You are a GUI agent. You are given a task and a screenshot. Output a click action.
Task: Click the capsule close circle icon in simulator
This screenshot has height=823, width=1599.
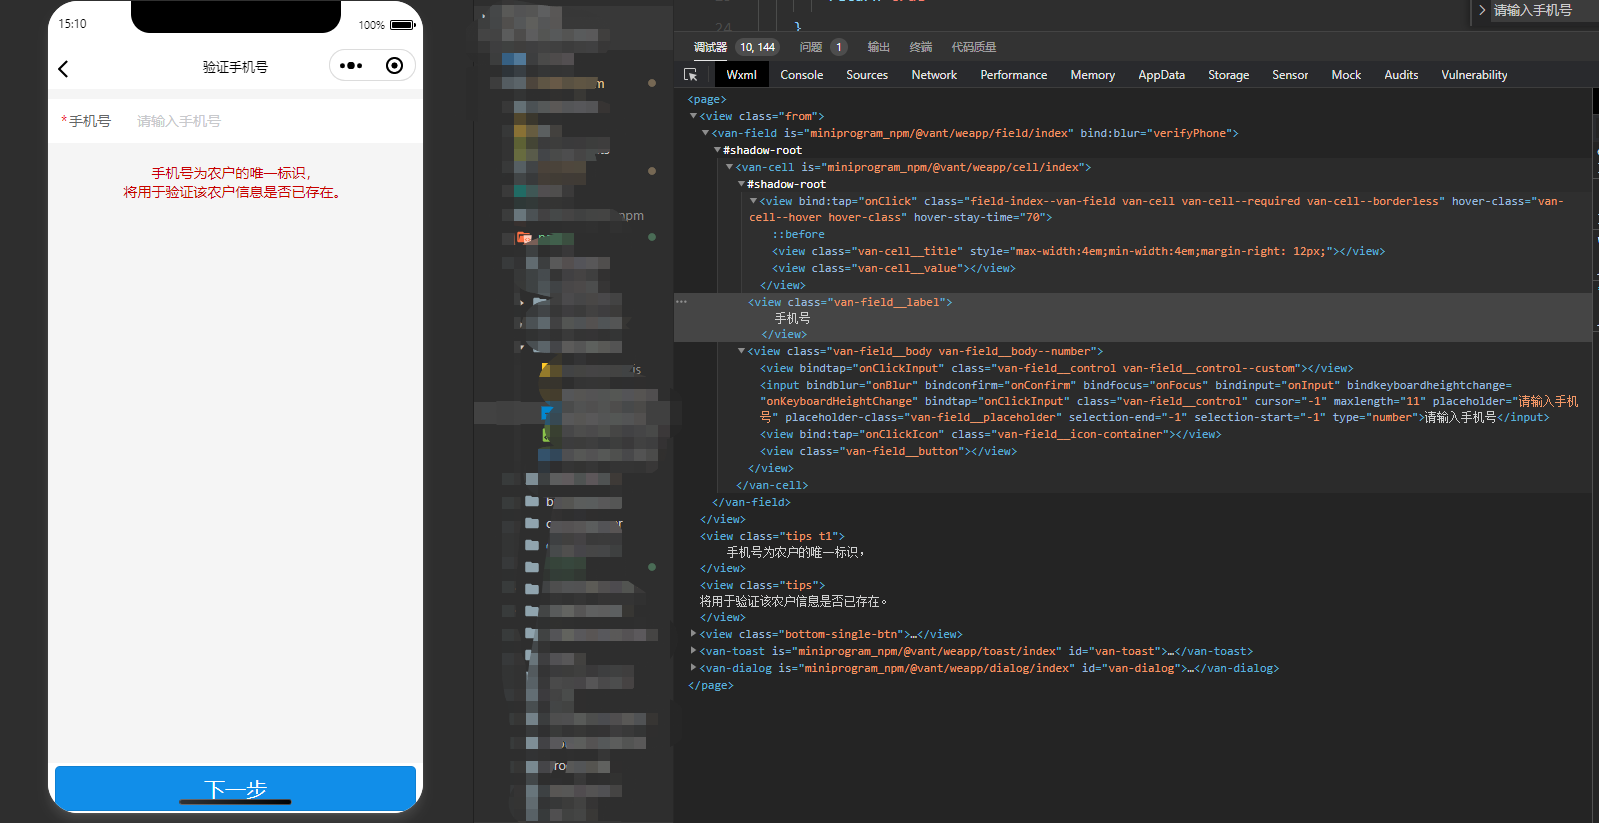[x=395, y=66]
